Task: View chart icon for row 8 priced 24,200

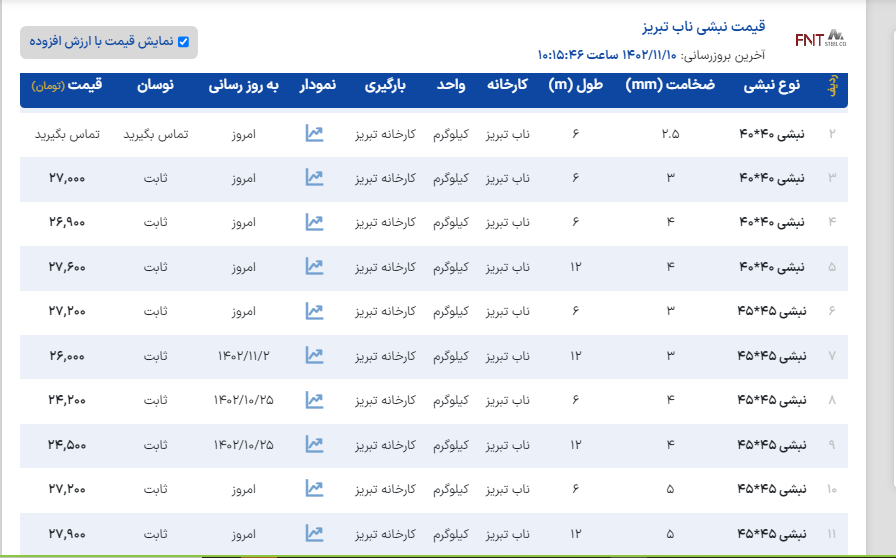Action: pyautogui.click(x=314, y=400)
